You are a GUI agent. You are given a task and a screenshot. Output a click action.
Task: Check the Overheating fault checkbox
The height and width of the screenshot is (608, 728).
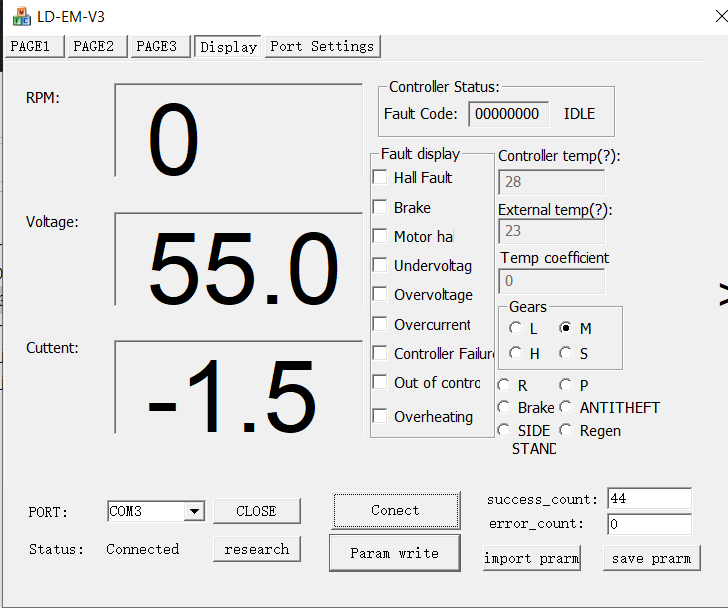[380, 417]
